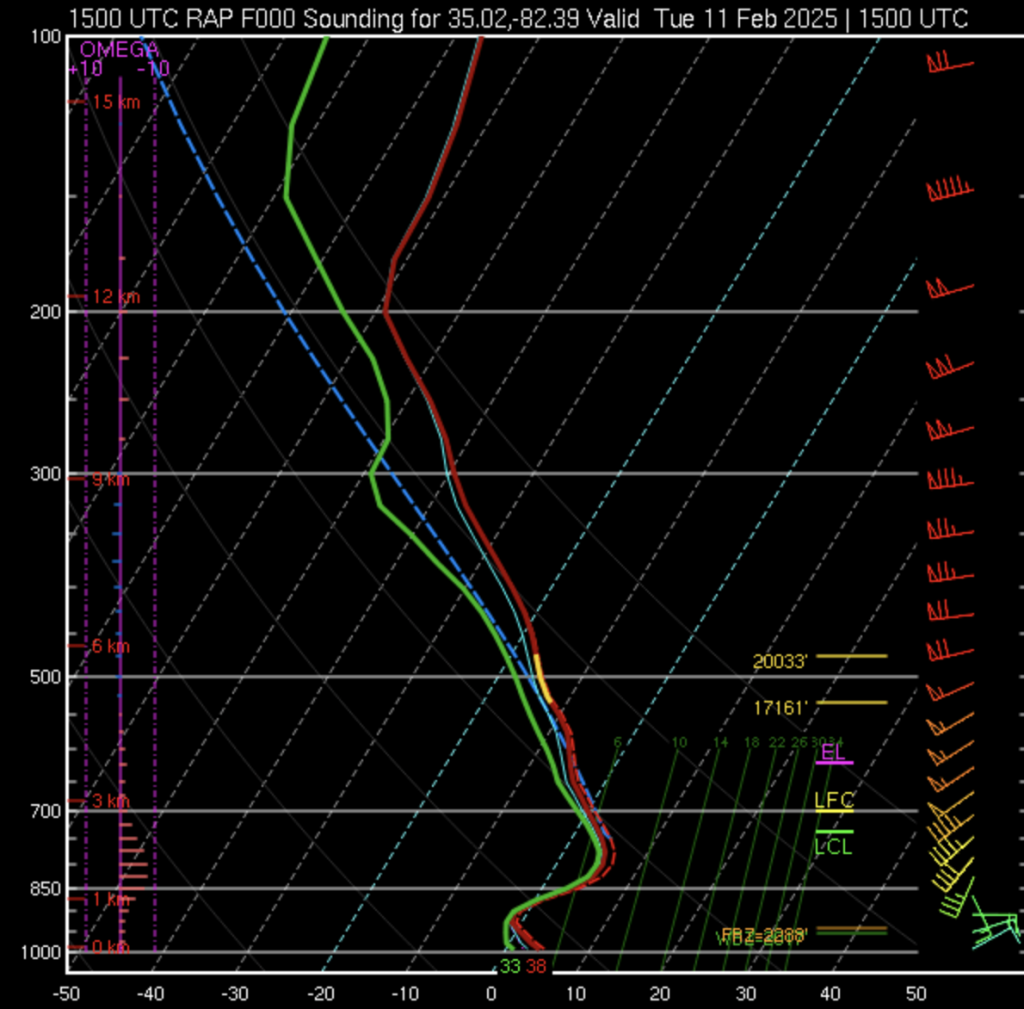Screen dimensions: 1024x1009
Task: Click 0 on the temperature axis
Action: coord(491,994)
